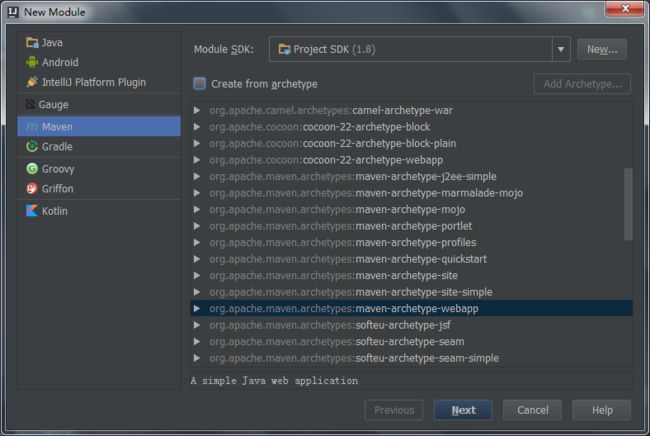Select the Java module icon
Screen dimensions: 650x436
click(x=32, y=42)
